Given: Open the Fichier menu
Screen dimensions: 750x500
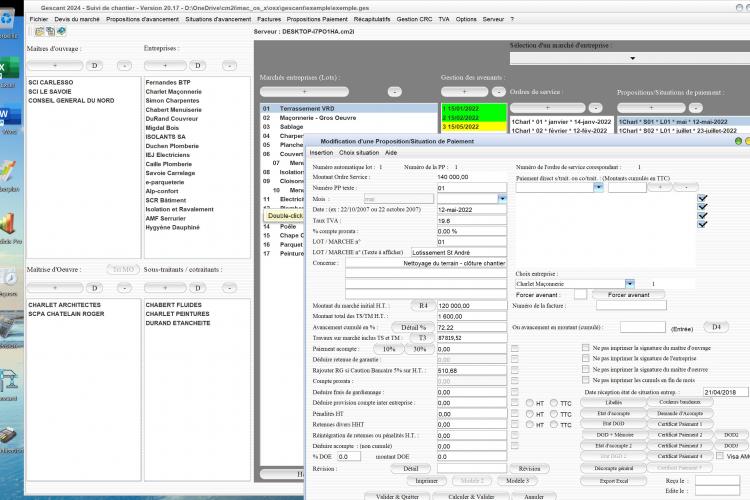Looking at the screenshot, I should 39,19.
